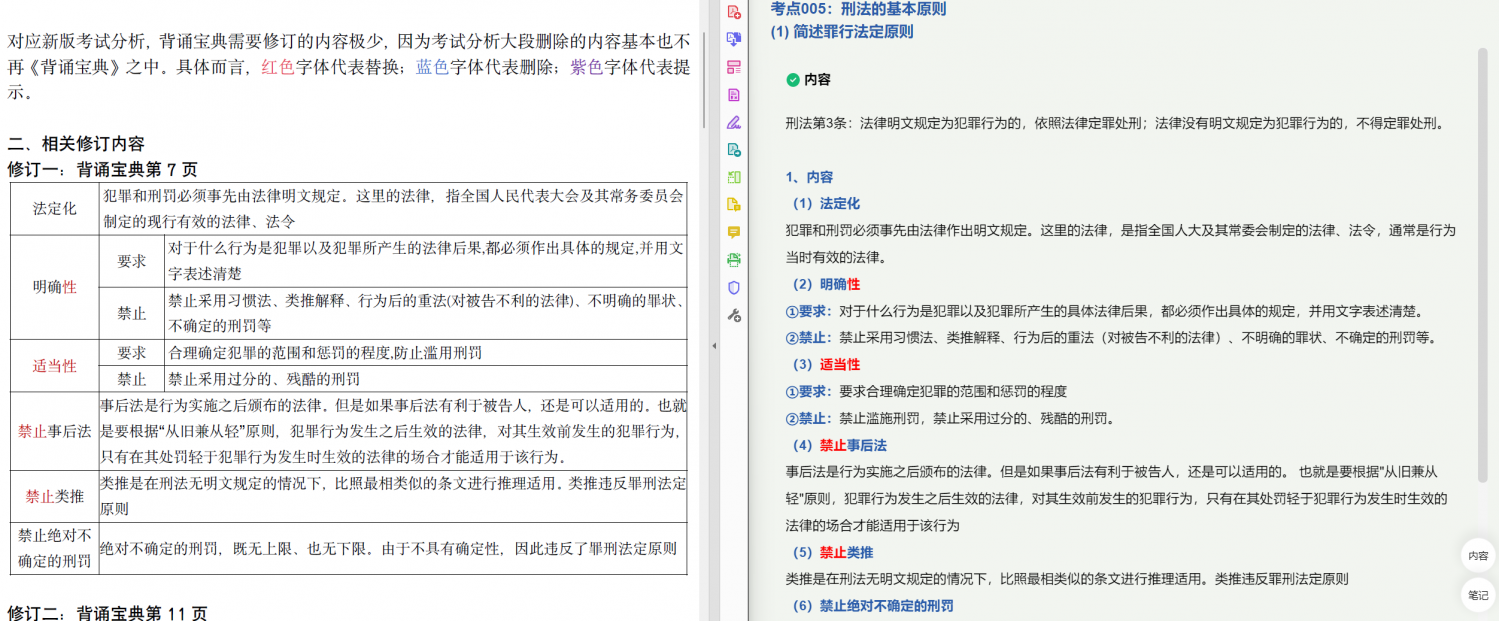Select the pink page layout tool icon
Image resolution: width=1499 pixels, height=621 pixels.
click(x=734, y=67)
